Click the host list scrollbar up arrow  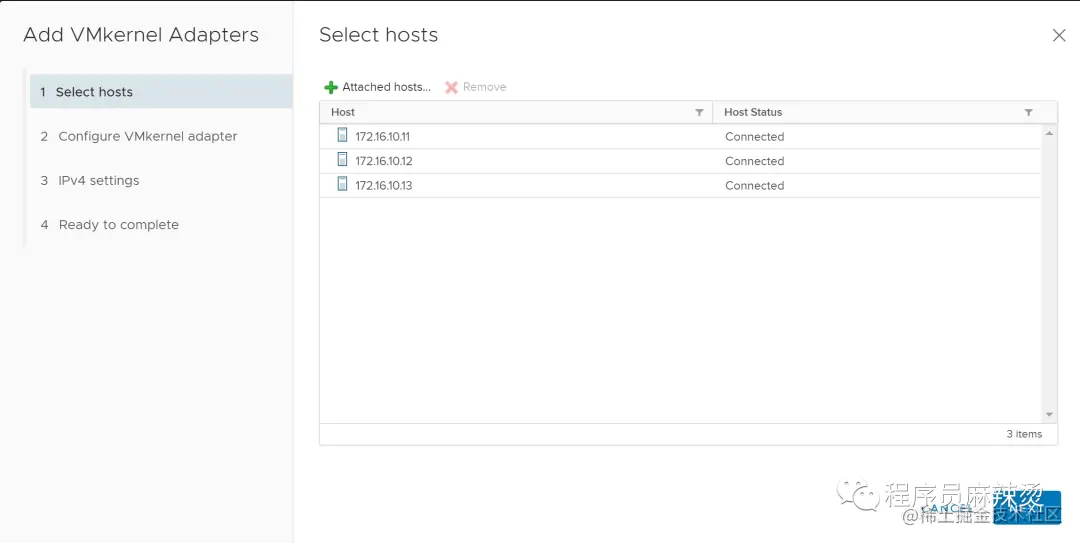(x=1049, y=133)
